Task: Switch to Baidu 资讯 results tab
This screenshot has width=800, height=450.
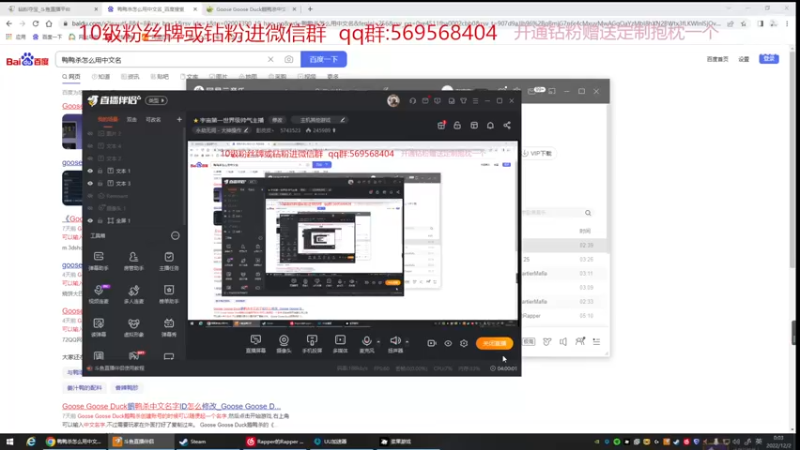Action: pos(130,77)
